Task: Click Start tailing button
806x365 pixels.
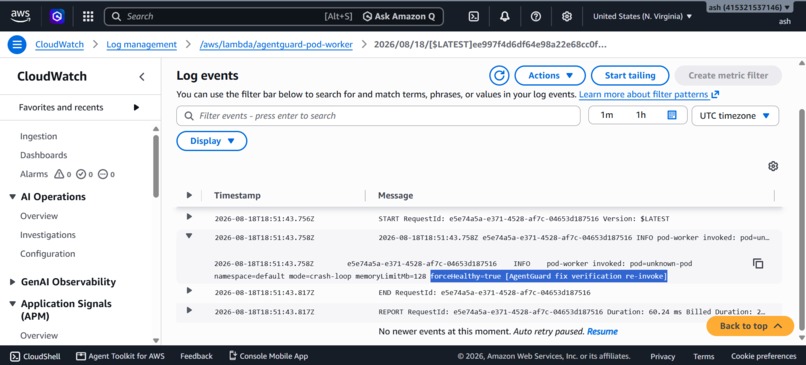Action: [x=630, y=76]
